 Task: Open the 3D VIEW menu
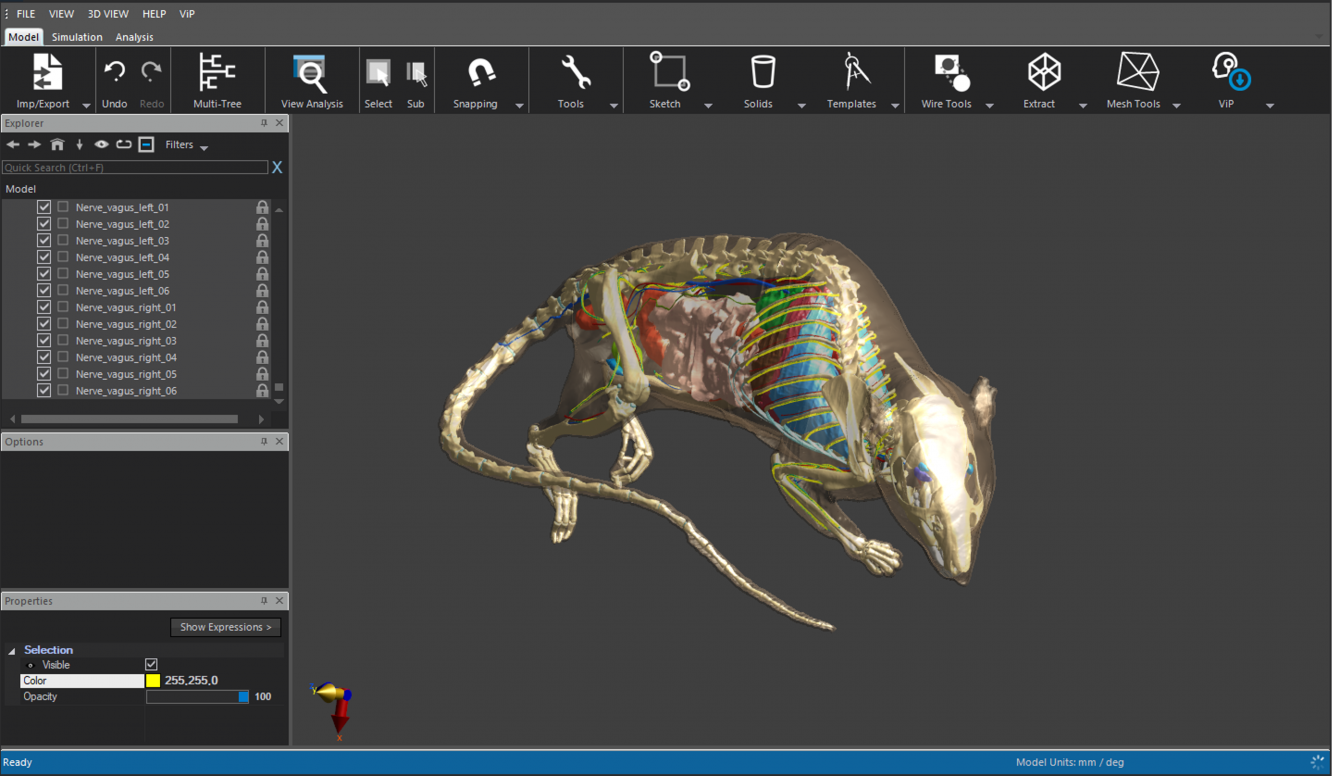pyautogui.click(x=107, y=14)
